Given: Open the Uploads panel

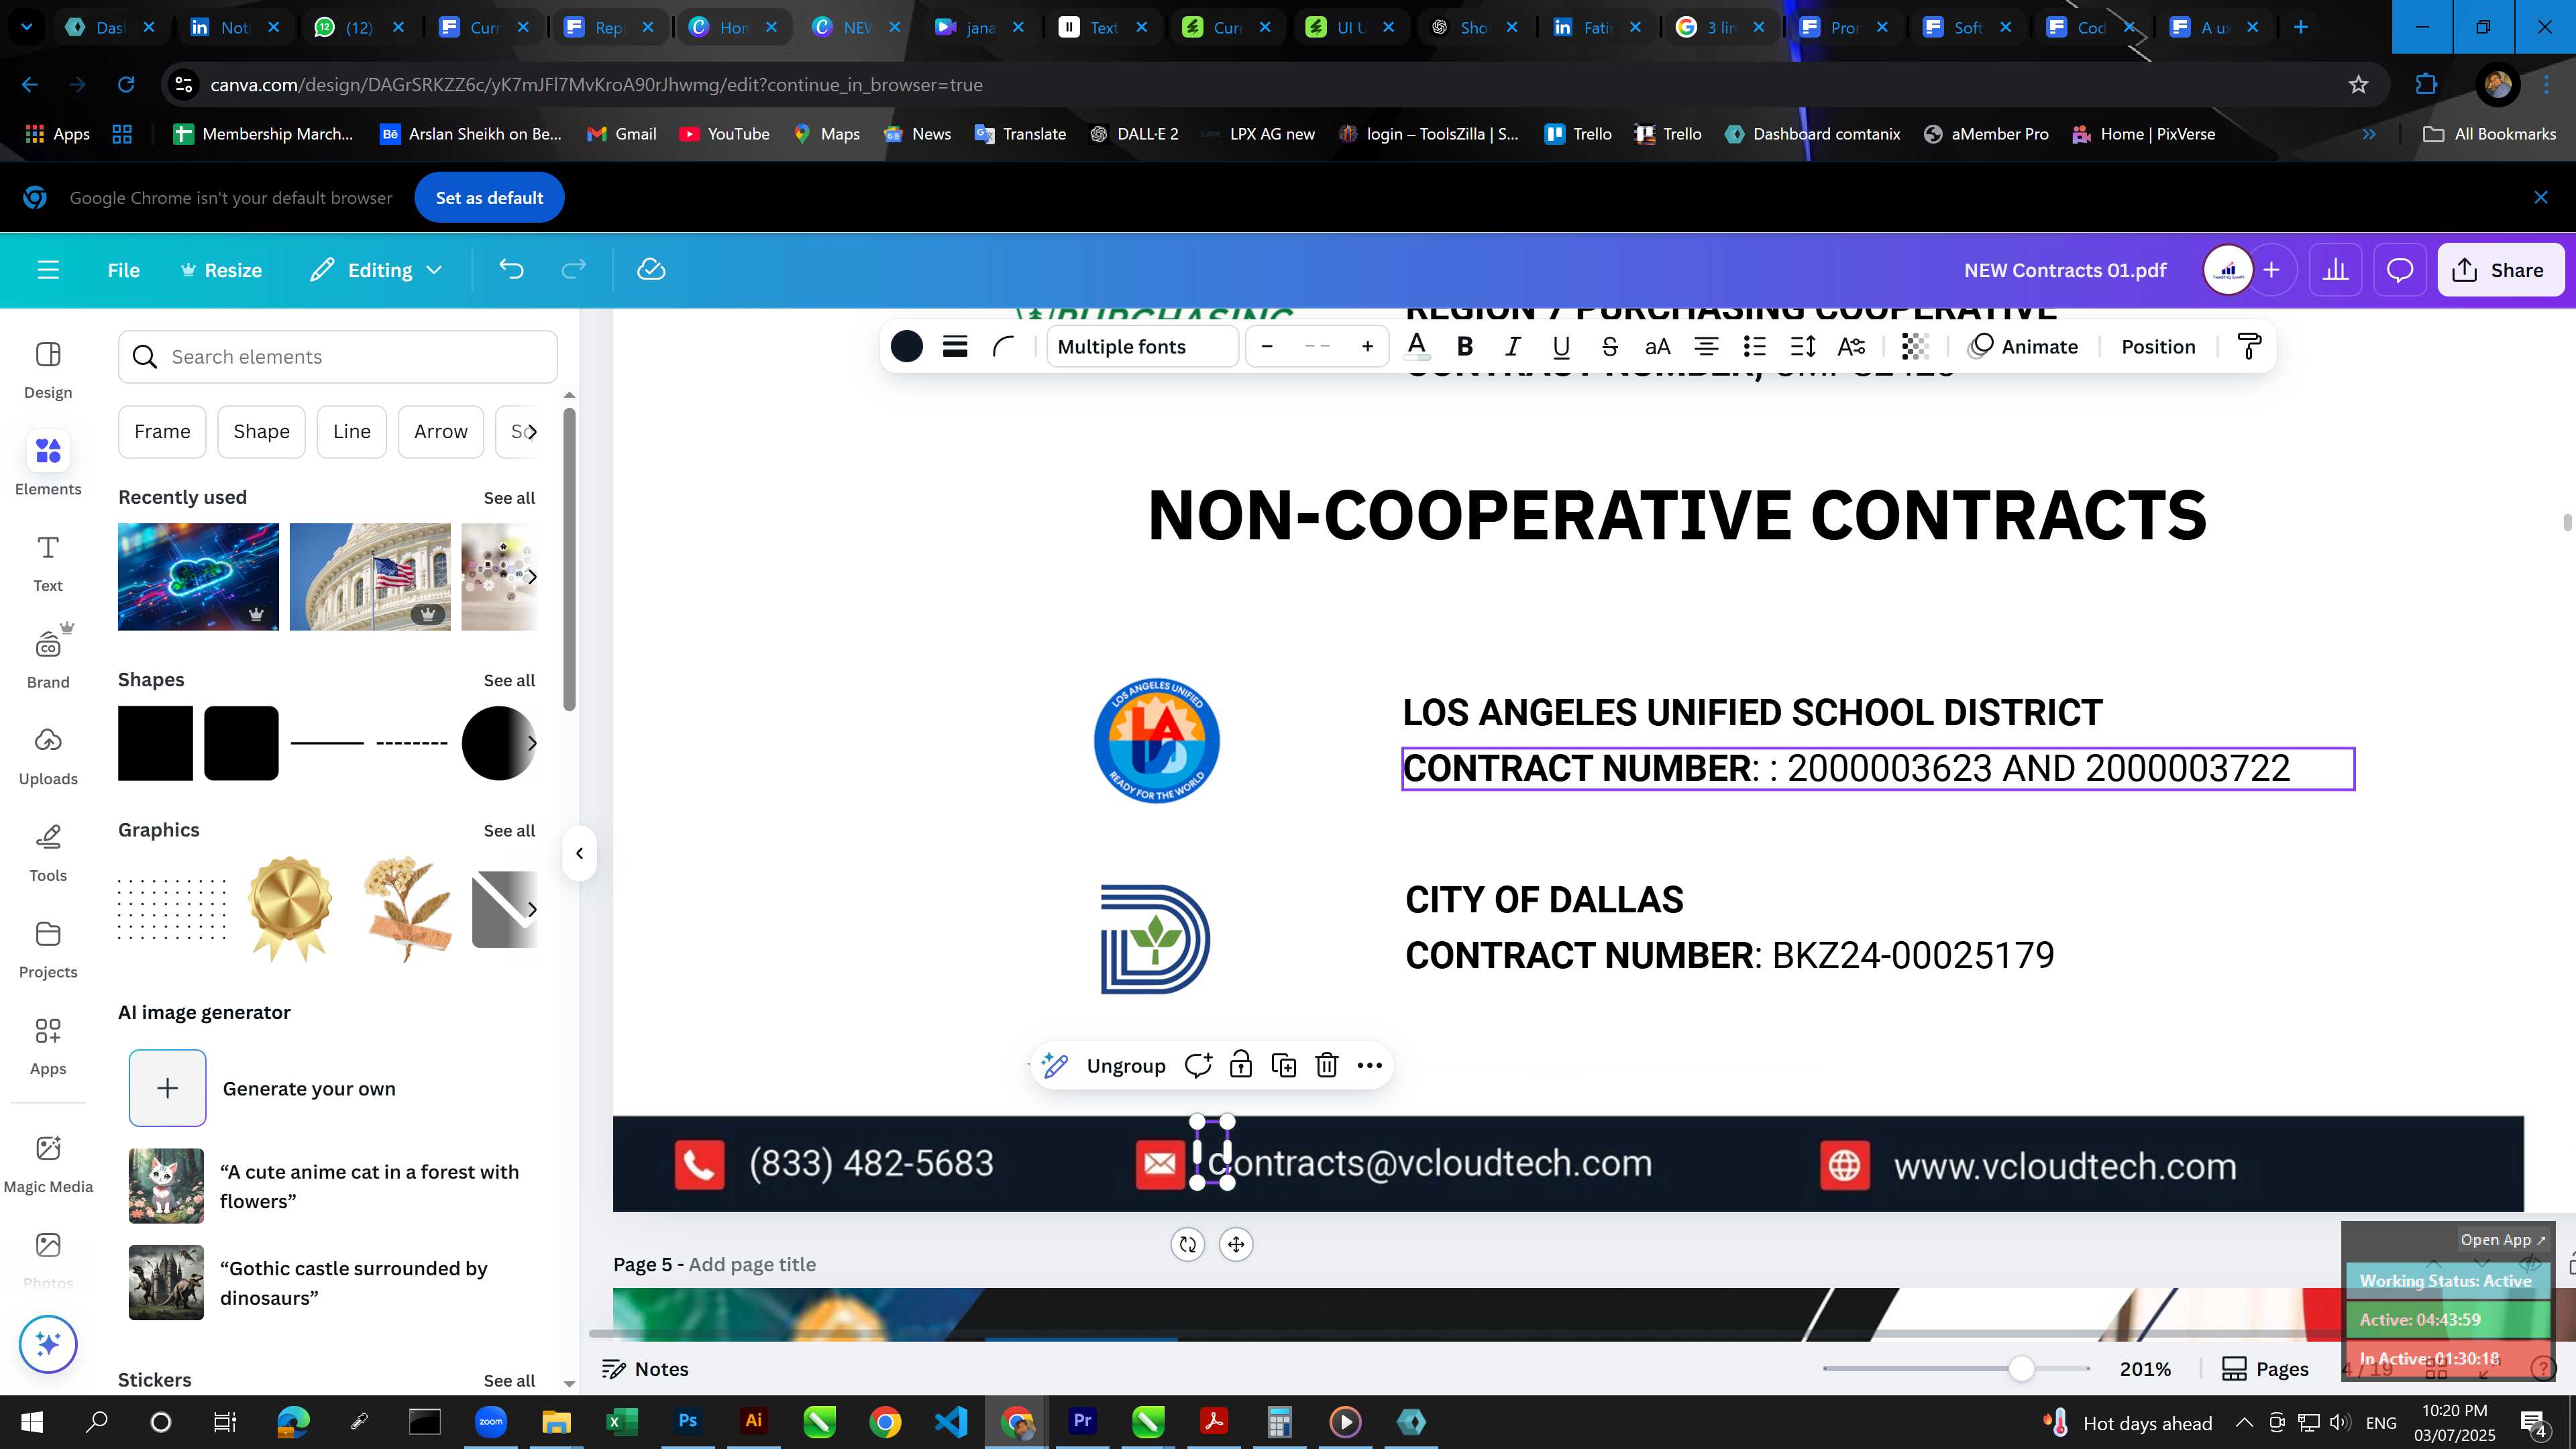Looking at the screenshot, I should (48, 756).
